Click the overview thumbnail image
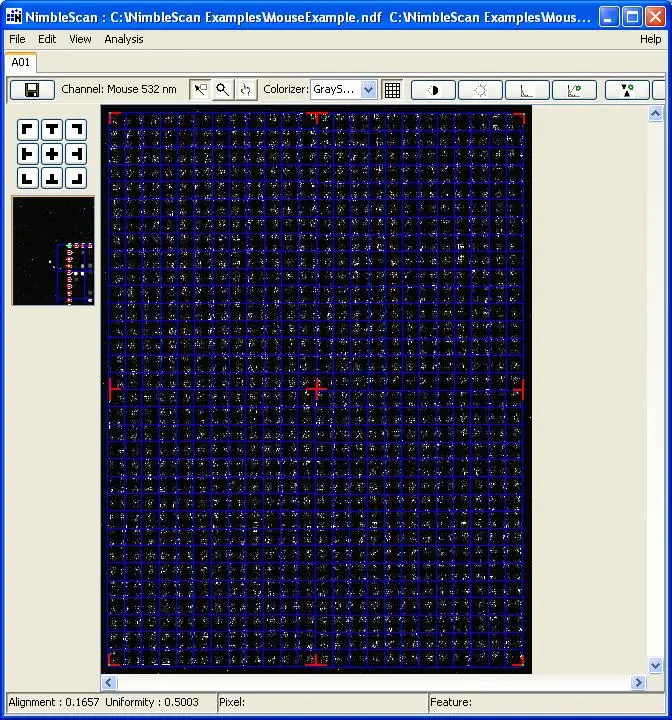 (x=53, y=251)
